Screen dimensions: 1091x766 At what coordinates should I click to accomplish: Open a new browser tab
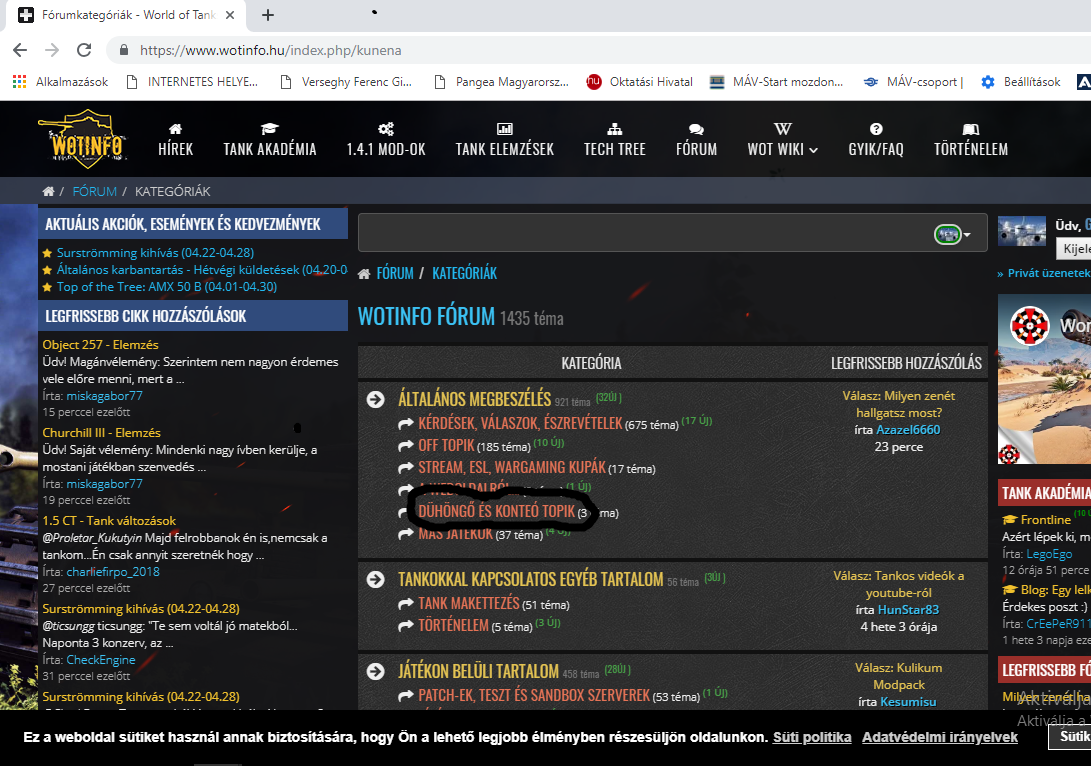[x=268, y=15]
